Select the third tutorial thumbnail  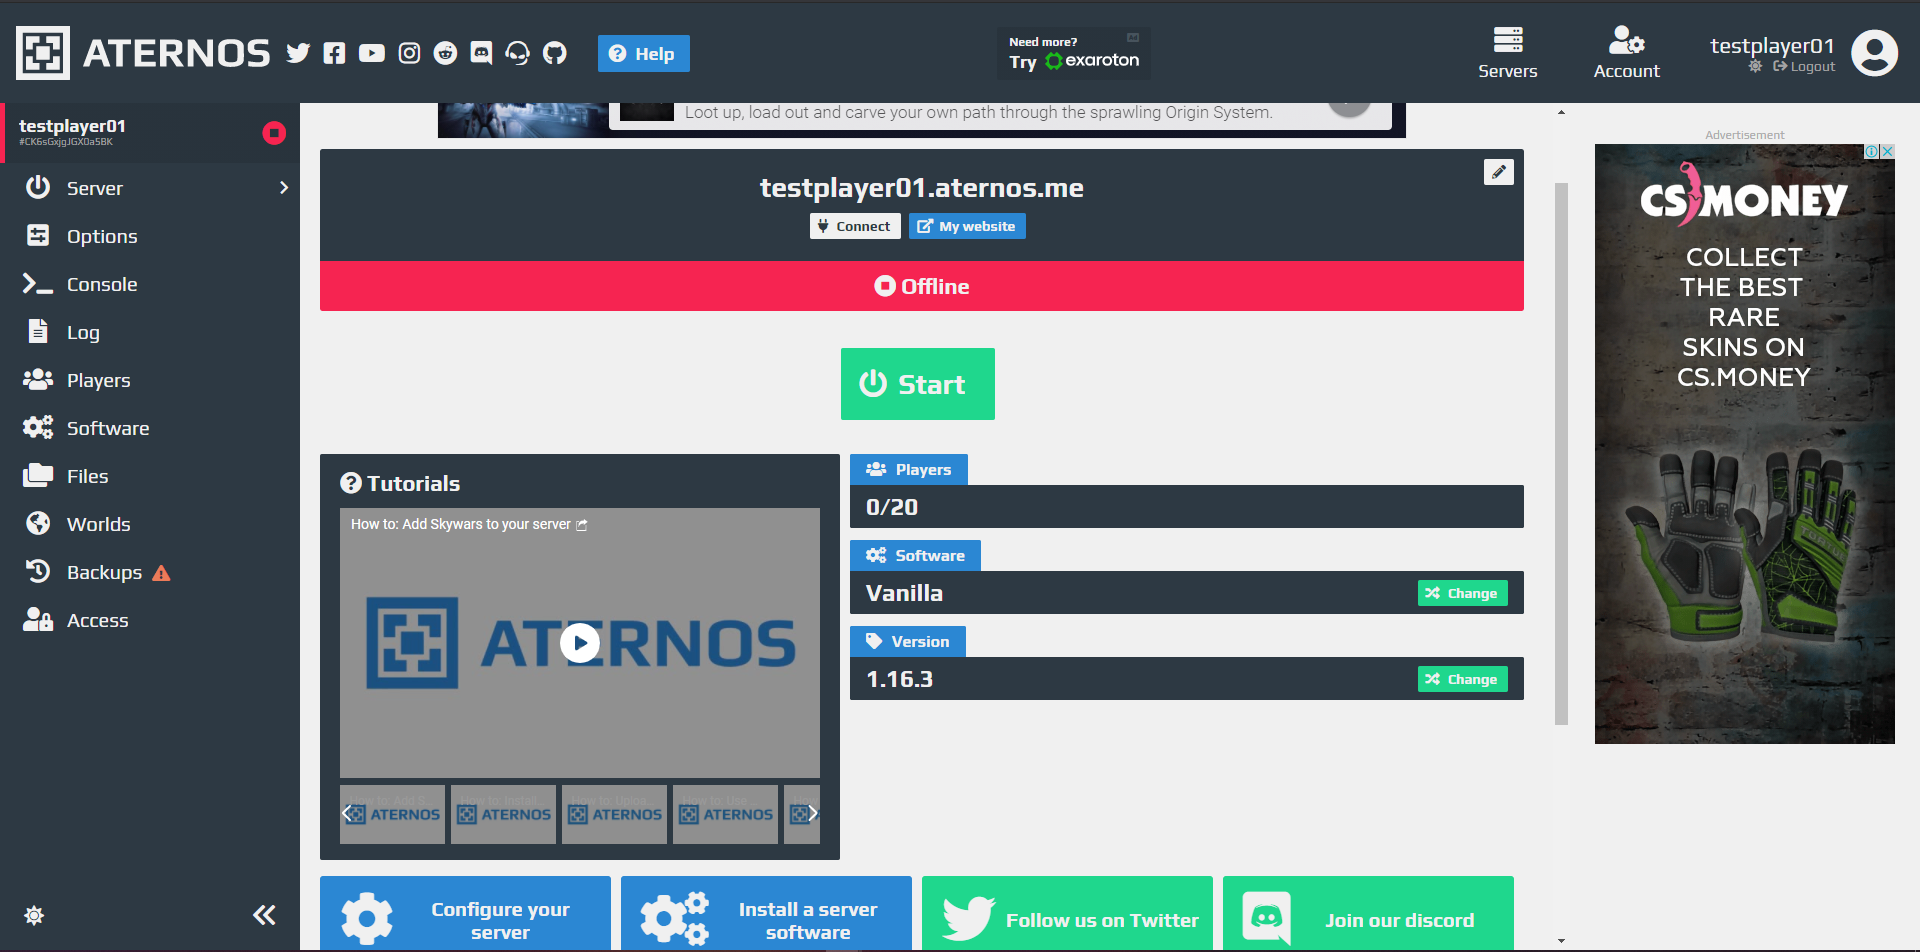coord(614,814)
